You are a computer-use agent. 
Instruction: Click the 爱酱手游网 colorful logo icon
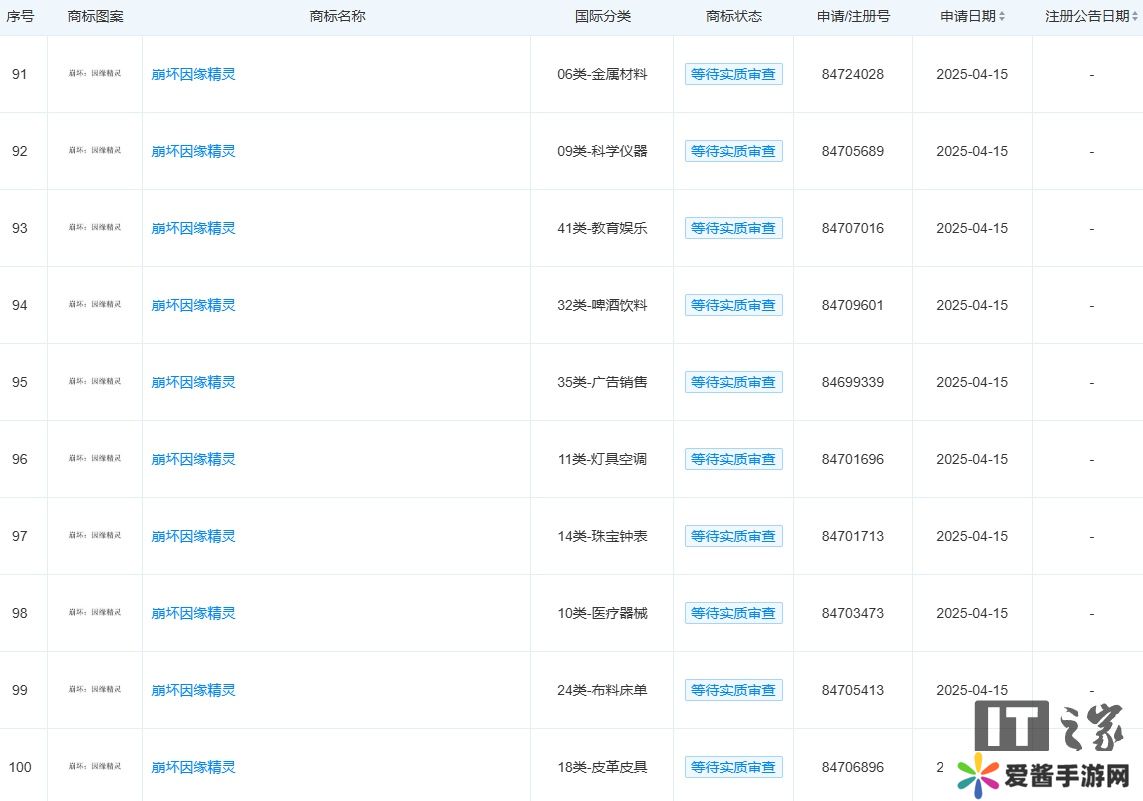point(977,776)
